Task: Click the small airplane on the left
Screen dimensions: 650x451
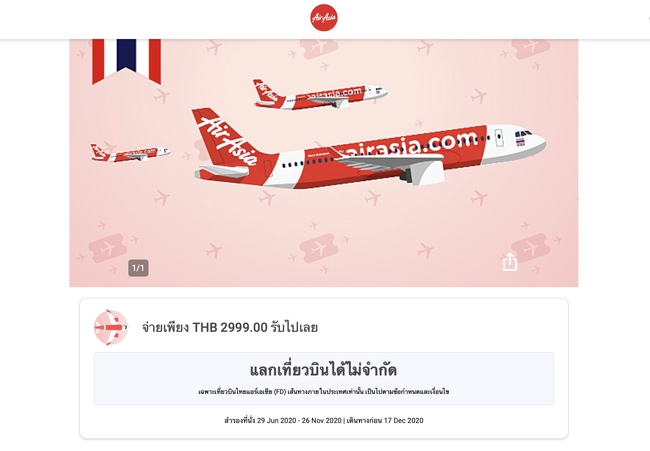Action: (x=130, y=153)
